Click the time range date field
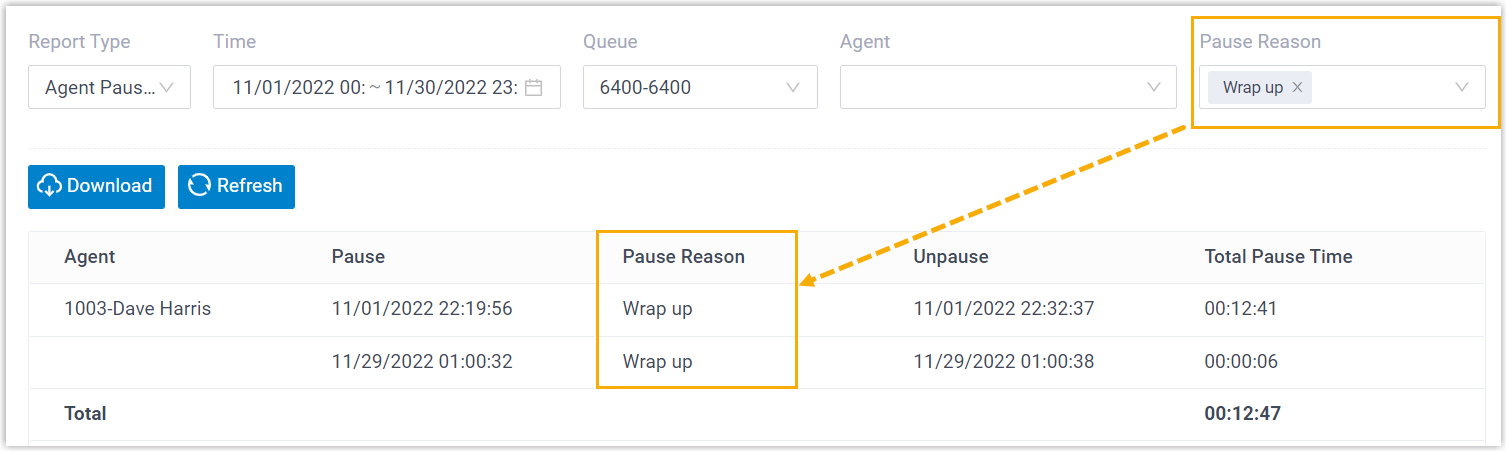This screenshot has height=452, width=1507. [374, 87]
